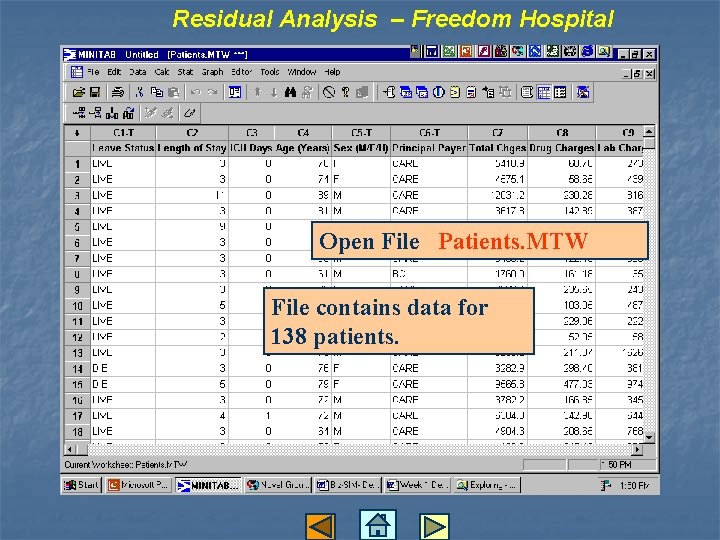
Task: Open the Stat menu
Action: (185, 72)
